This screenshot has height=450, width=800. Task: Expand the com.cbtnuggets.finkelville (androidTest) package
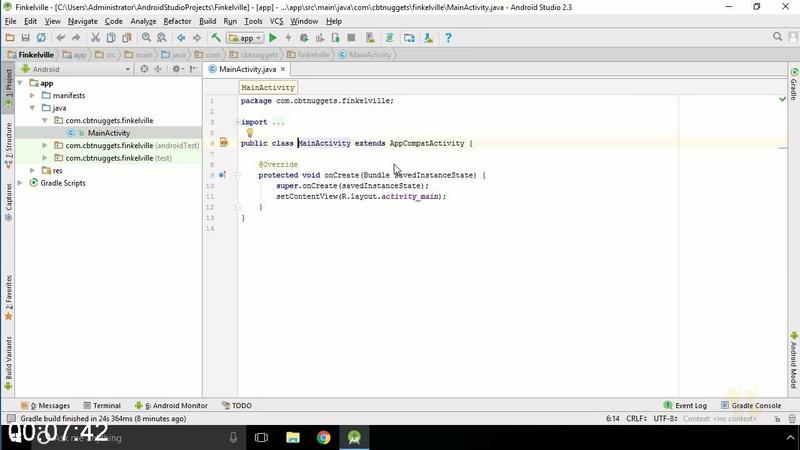[45, 145]
